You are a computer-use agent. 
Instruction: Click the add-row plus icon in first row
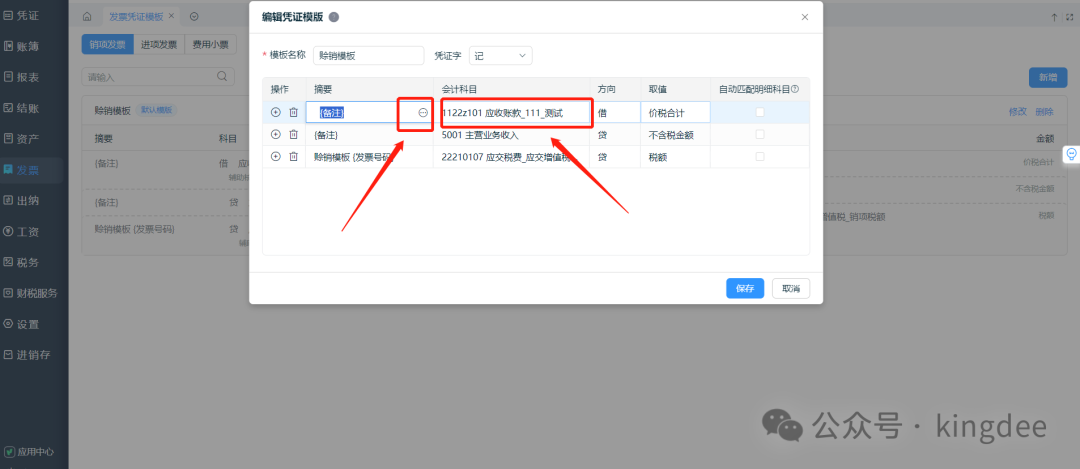[x=276, y=113]
